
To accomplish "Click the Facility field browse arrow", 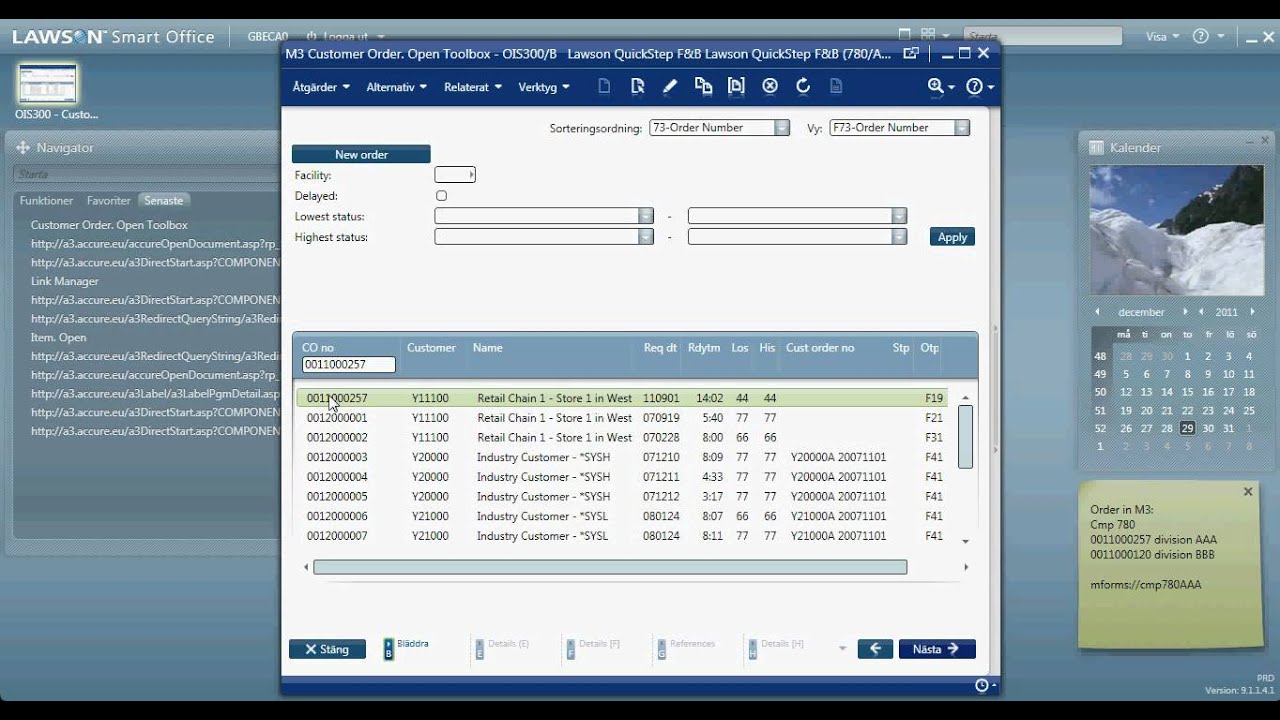I will (472, 175).
